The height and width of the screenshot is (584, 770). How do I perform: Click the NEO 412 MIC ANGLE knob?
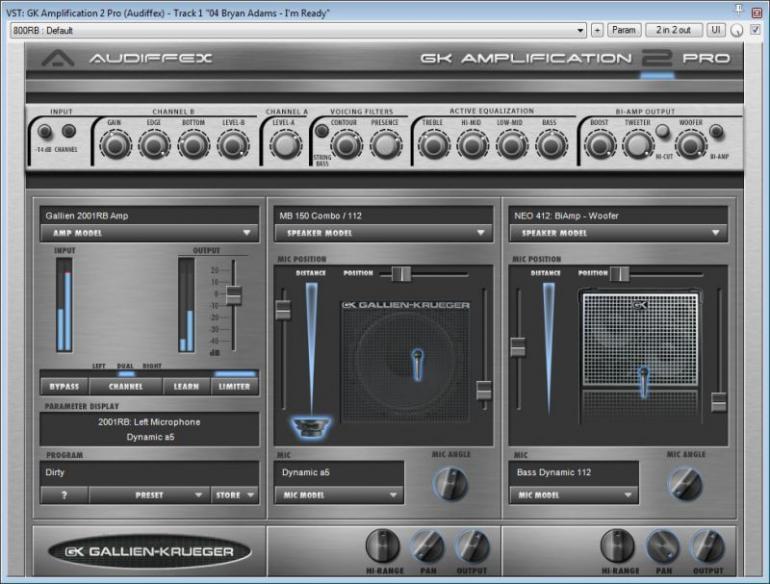685,483
